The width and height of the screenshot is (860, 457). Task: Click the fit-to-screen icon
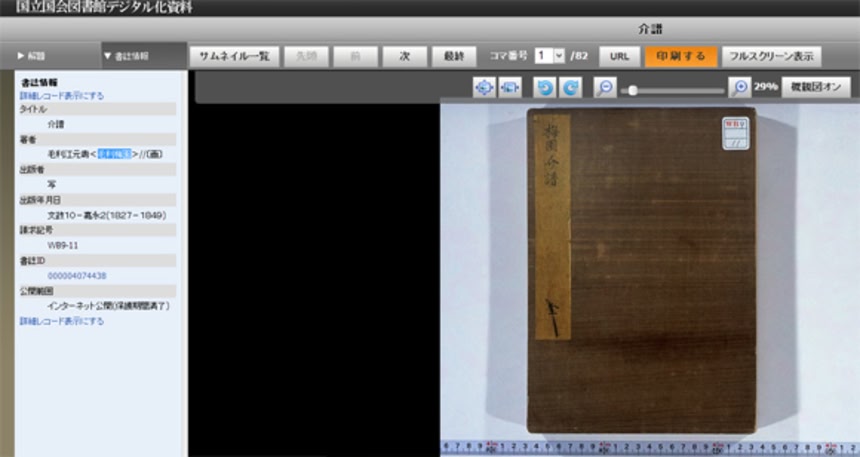[x=484, y=88]
